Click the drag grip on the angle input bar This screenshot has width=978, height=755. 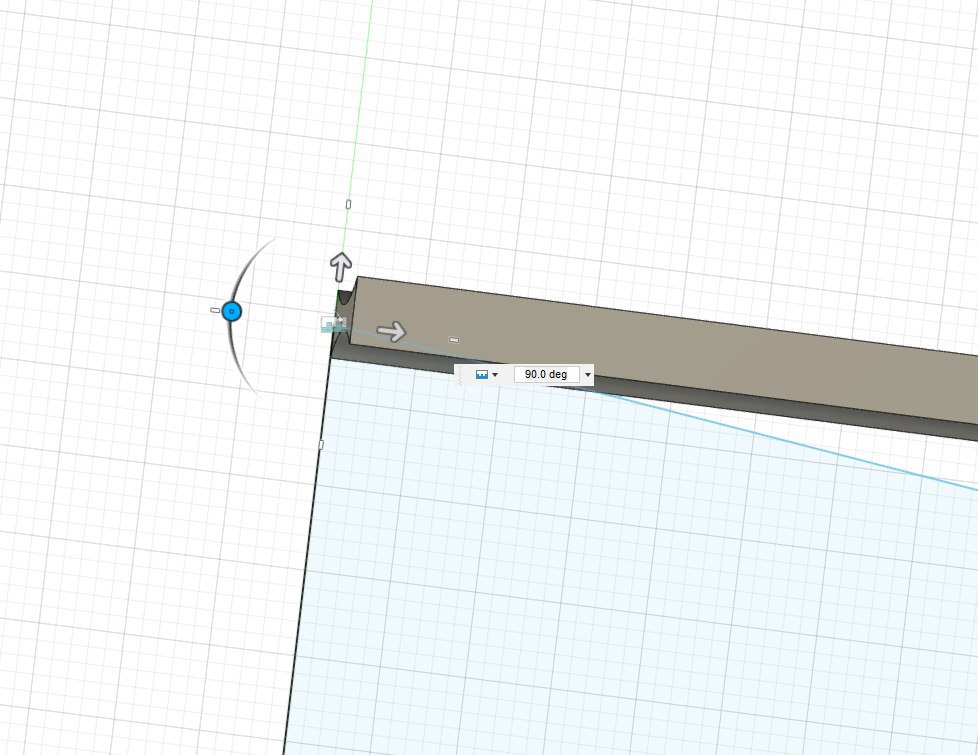pyautogui.click(x=461, y=374)
